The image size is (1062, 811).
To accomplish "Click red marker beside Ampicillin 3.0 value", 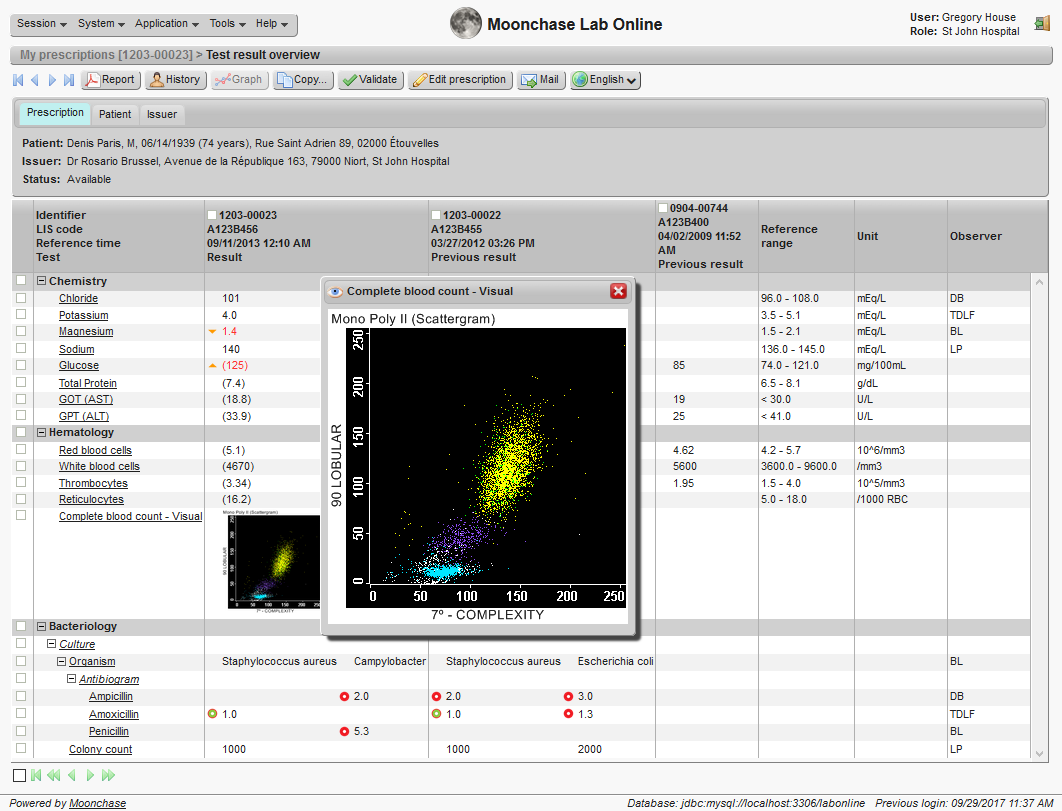I will 568,696.
